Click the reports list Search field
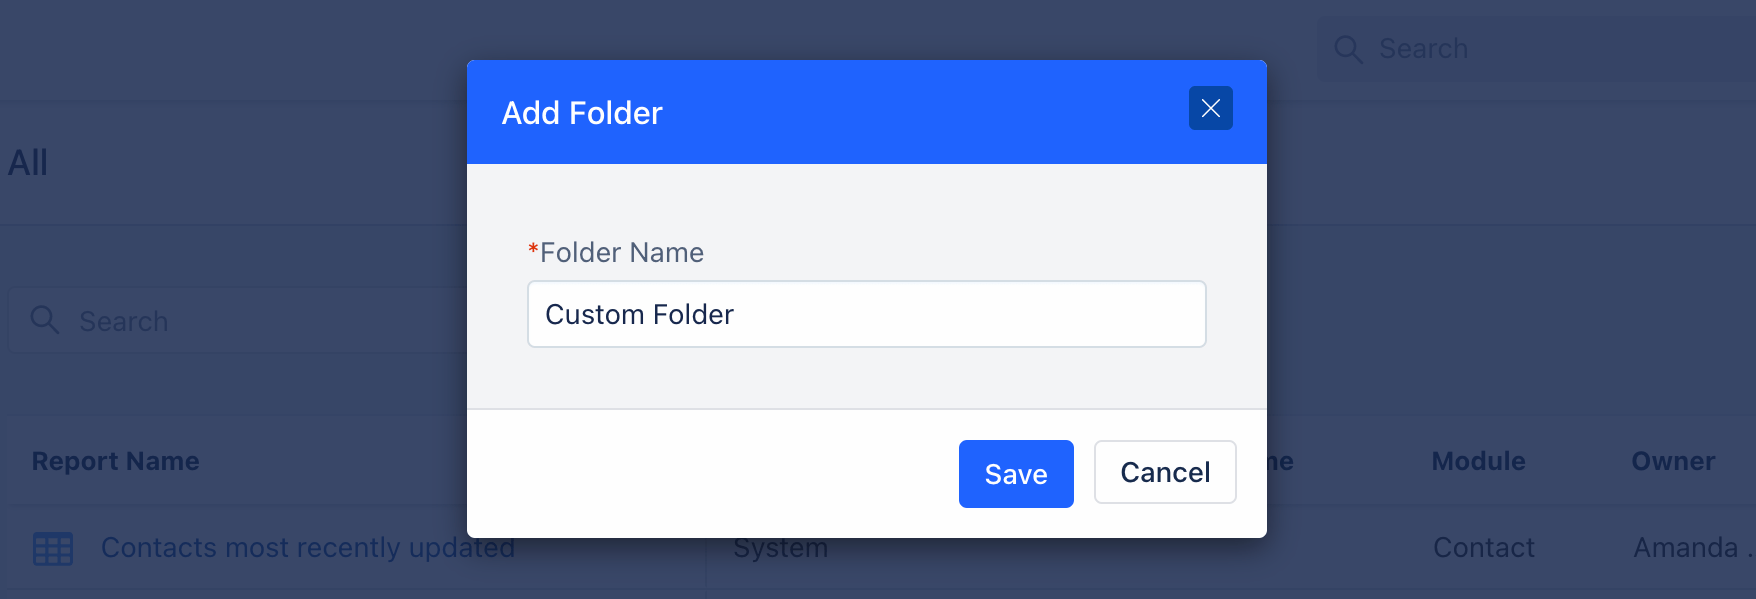This screenshot has width=1756, height=599. 200,320
